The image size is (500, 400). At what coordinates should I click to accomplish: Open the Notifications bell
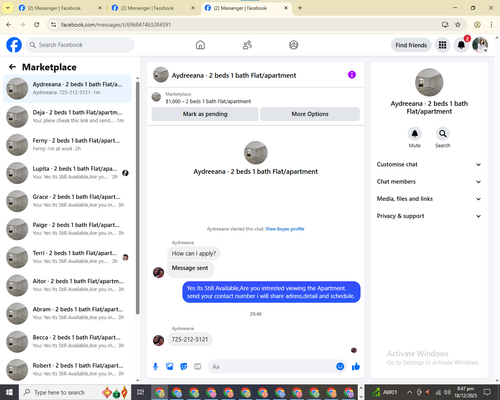click(461, 45)
